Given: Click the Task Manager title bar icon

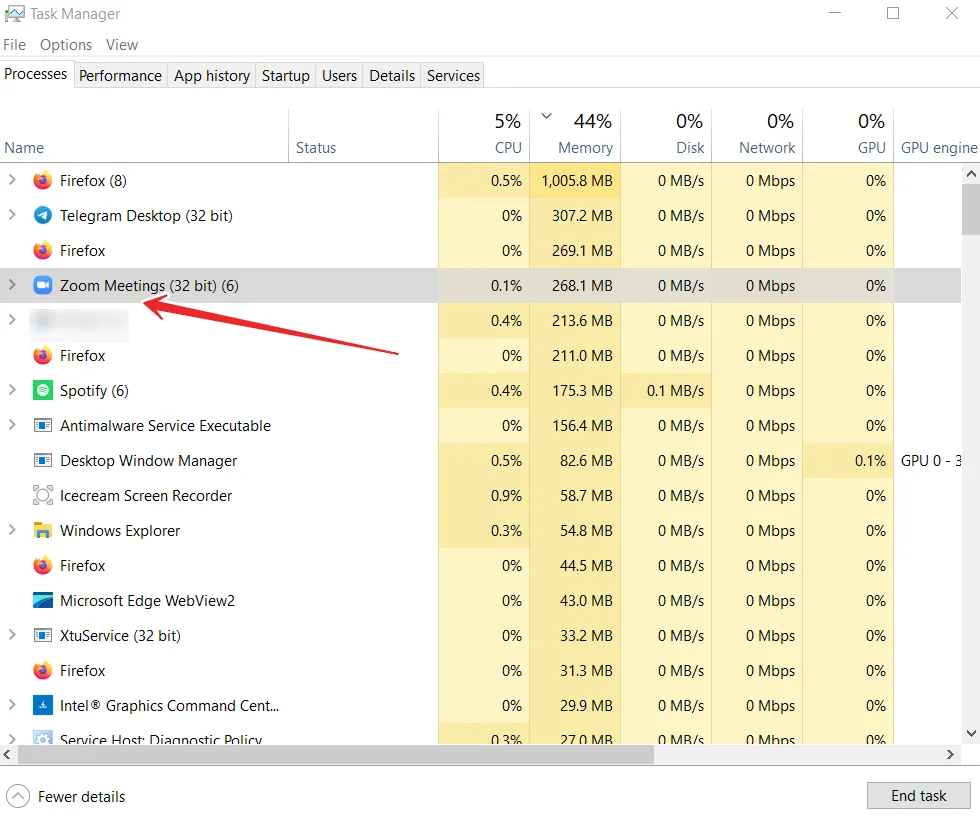Looking at the screenshot, I should tap(14, 14).
